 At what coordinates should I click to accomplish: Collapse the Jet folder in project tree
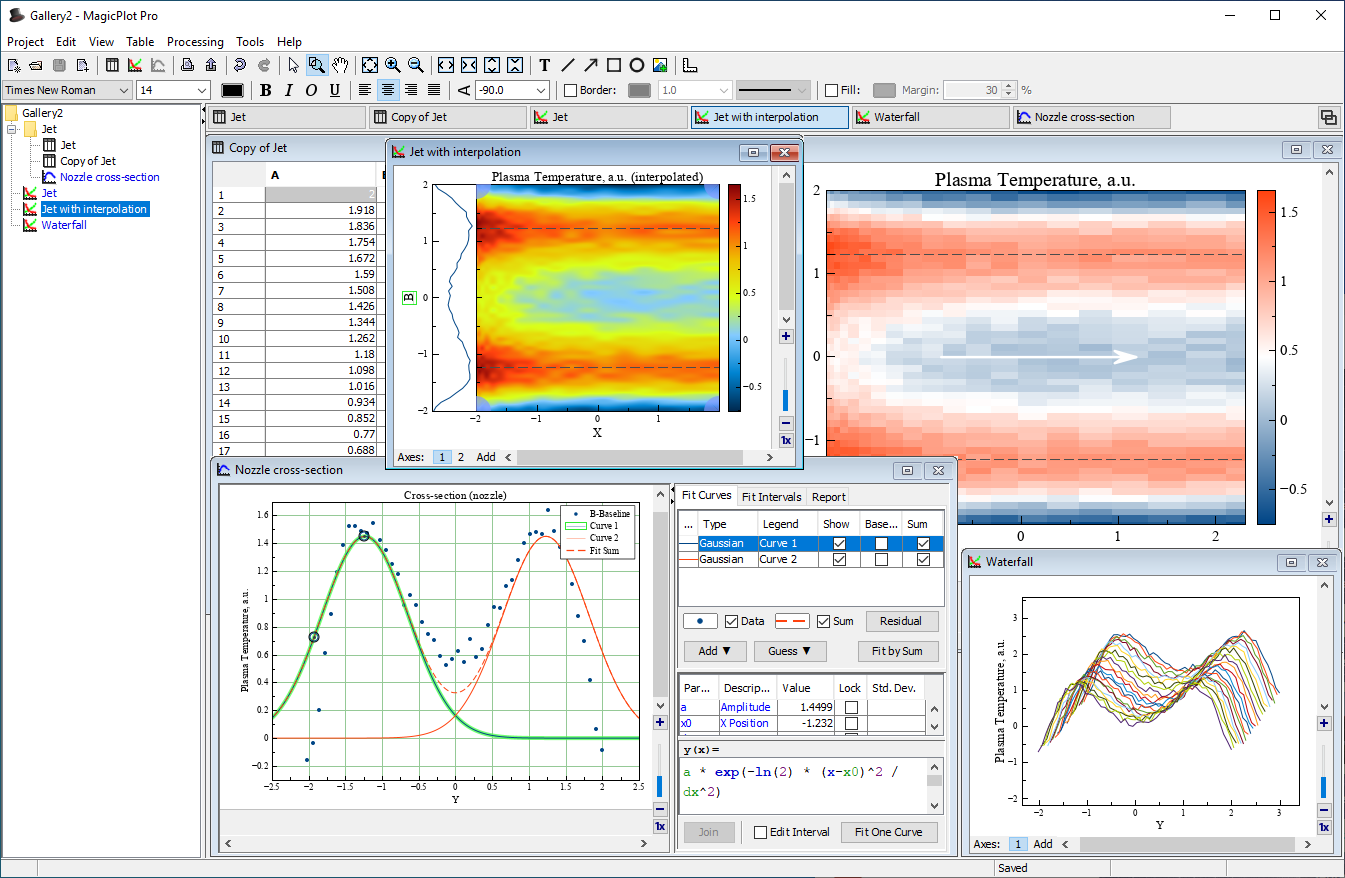click(11, 129)
